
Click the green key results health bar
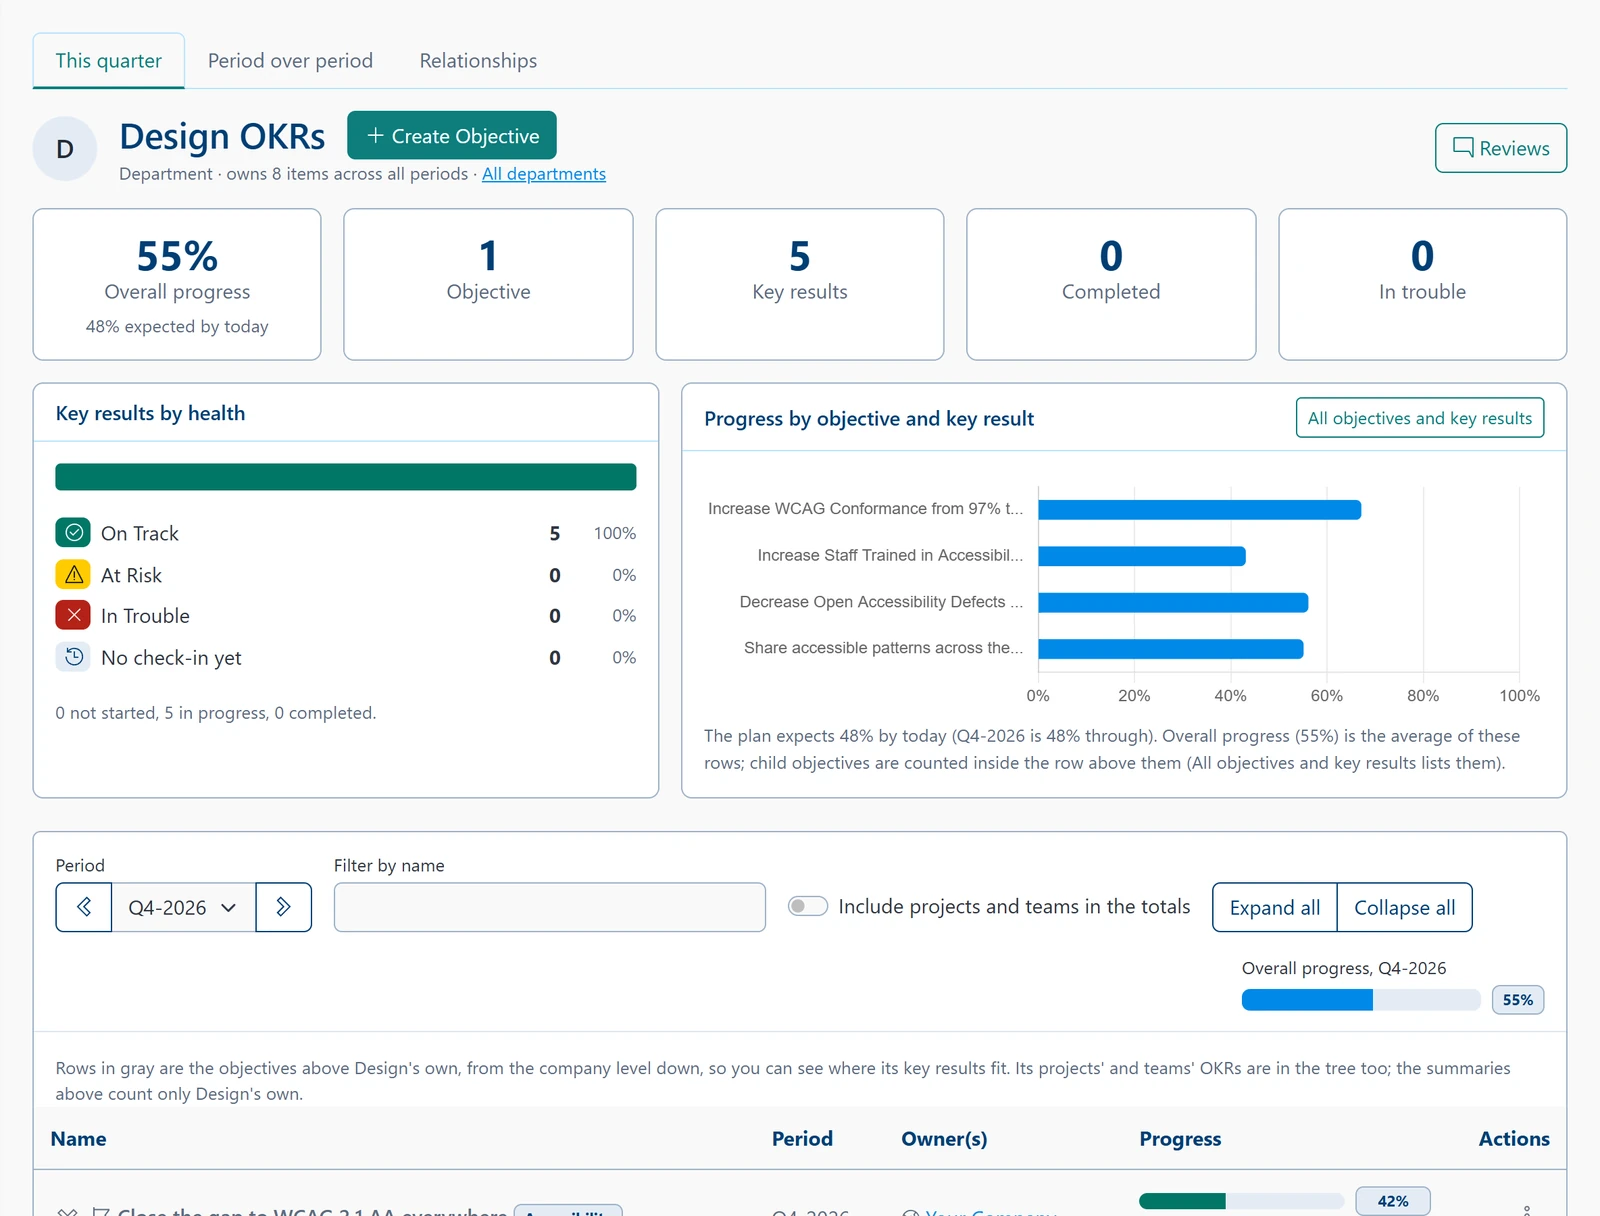(346, 477)
